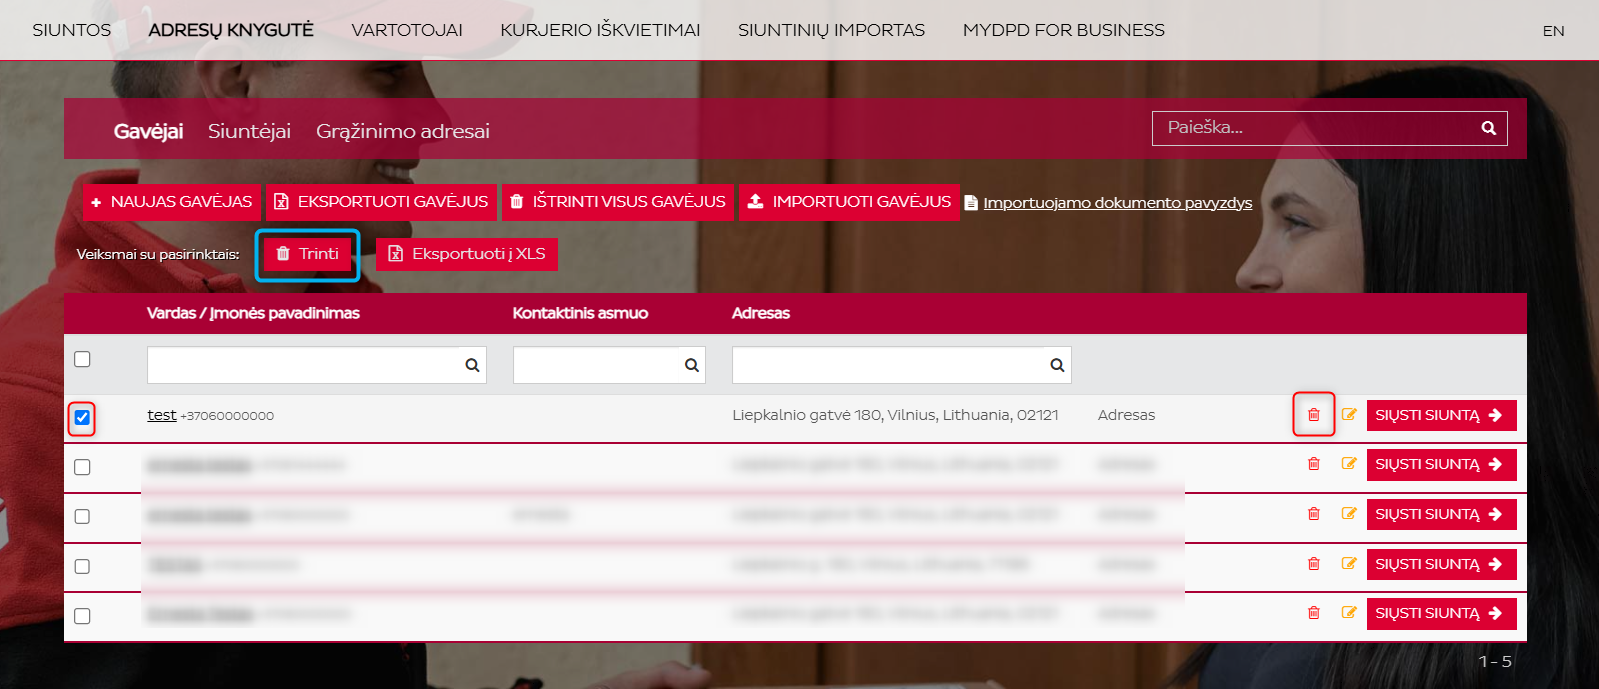
Task: Click inside the Paieška search input
Action: coord(1310,128)
